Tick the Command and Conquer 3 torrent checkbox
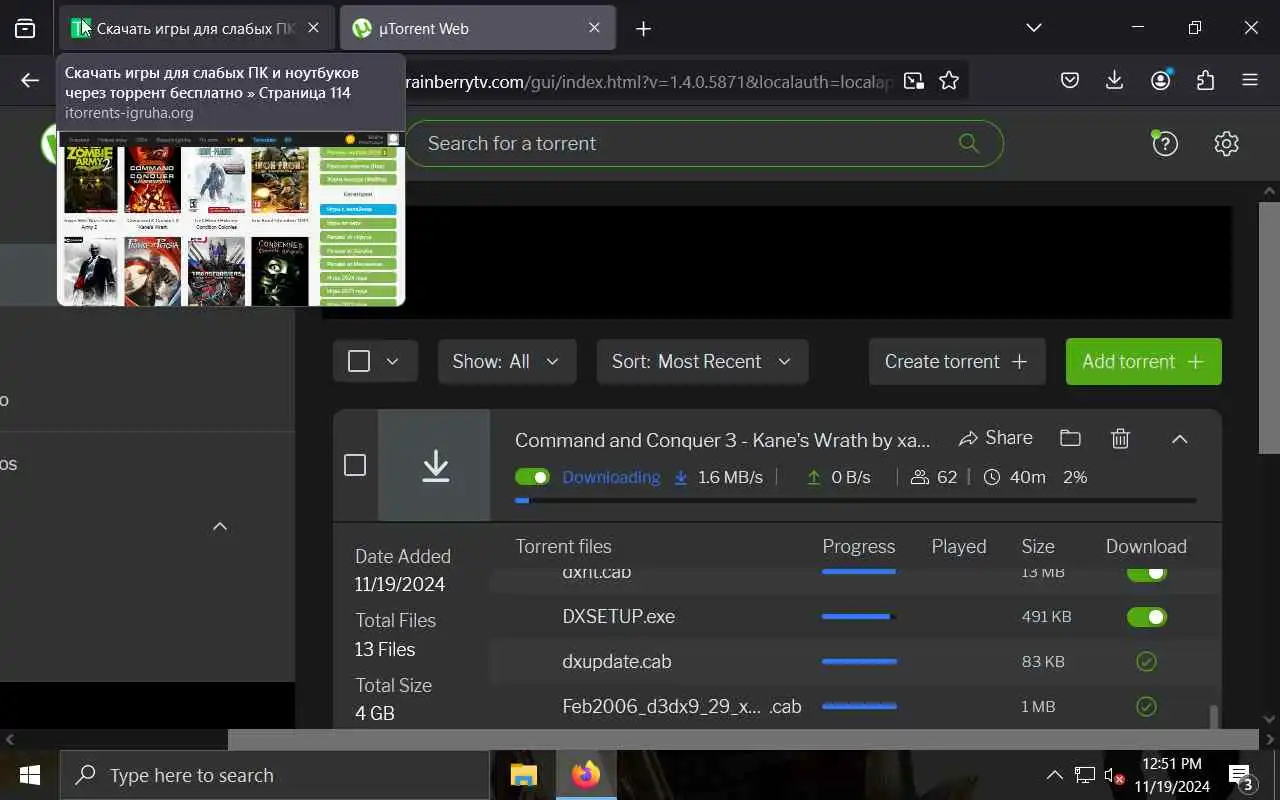The image size is (1280, 800). (x=355, y=465)
